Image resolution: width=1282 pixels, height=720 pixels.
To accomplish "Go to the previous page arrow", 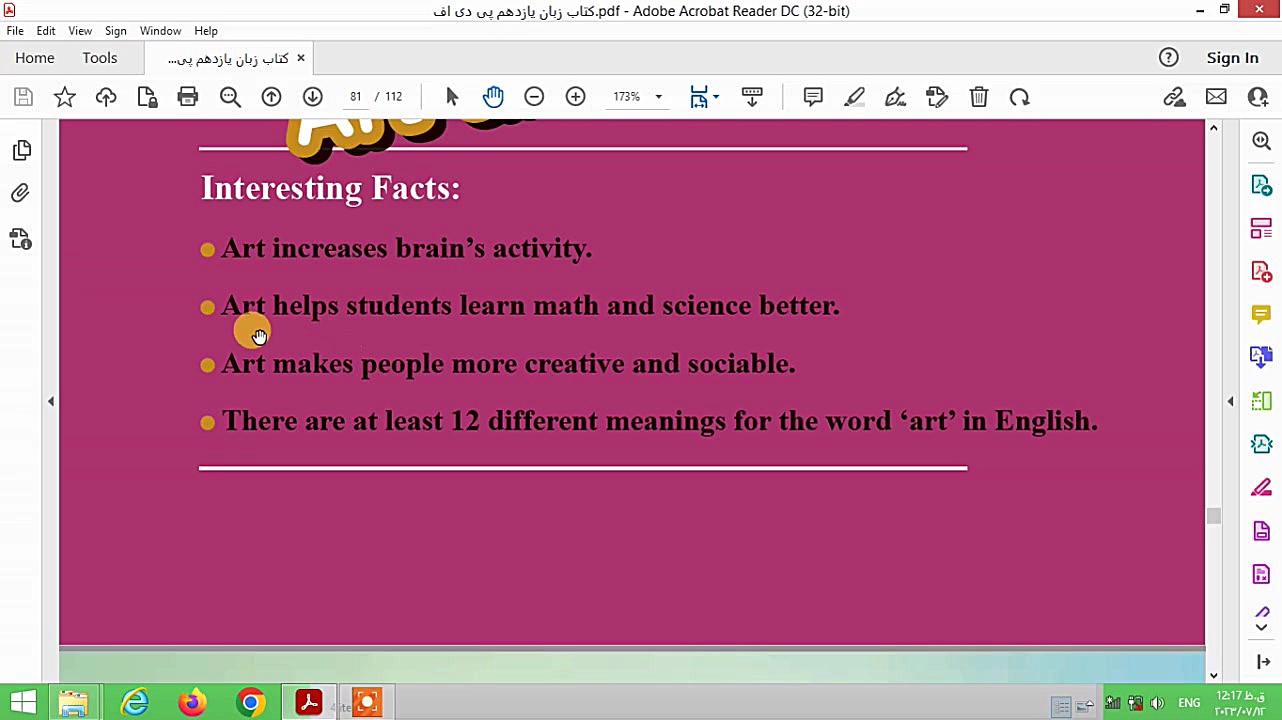I will 271,97.
